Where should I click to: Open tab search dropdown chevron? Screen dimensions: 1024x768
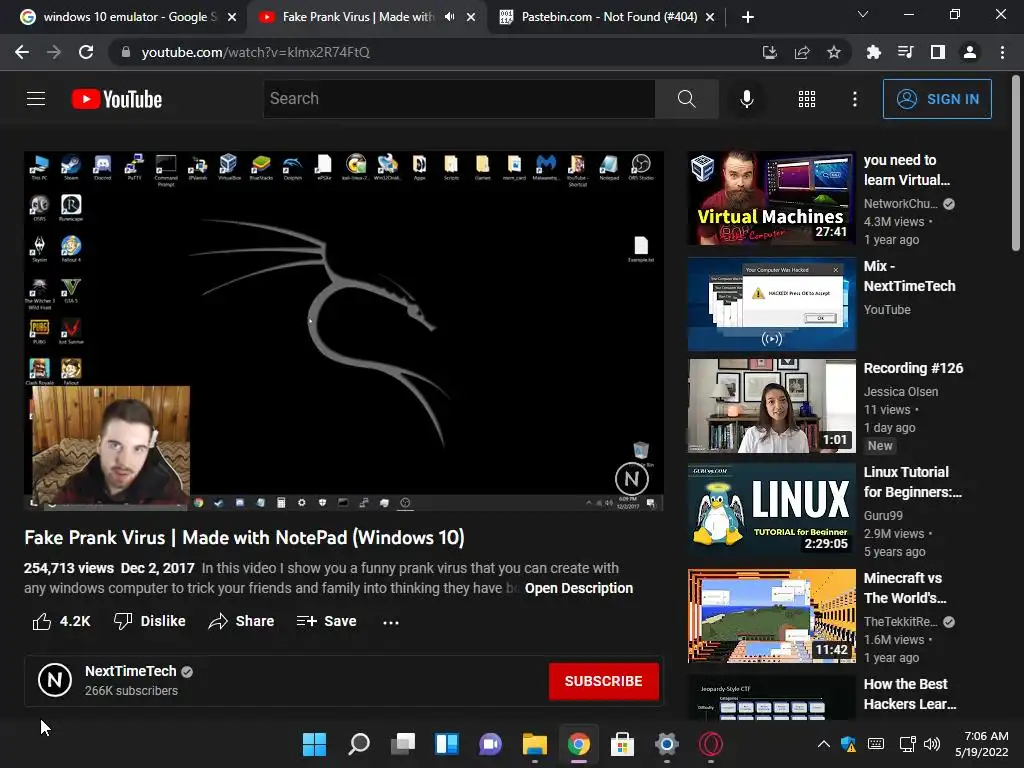point(863,14)
